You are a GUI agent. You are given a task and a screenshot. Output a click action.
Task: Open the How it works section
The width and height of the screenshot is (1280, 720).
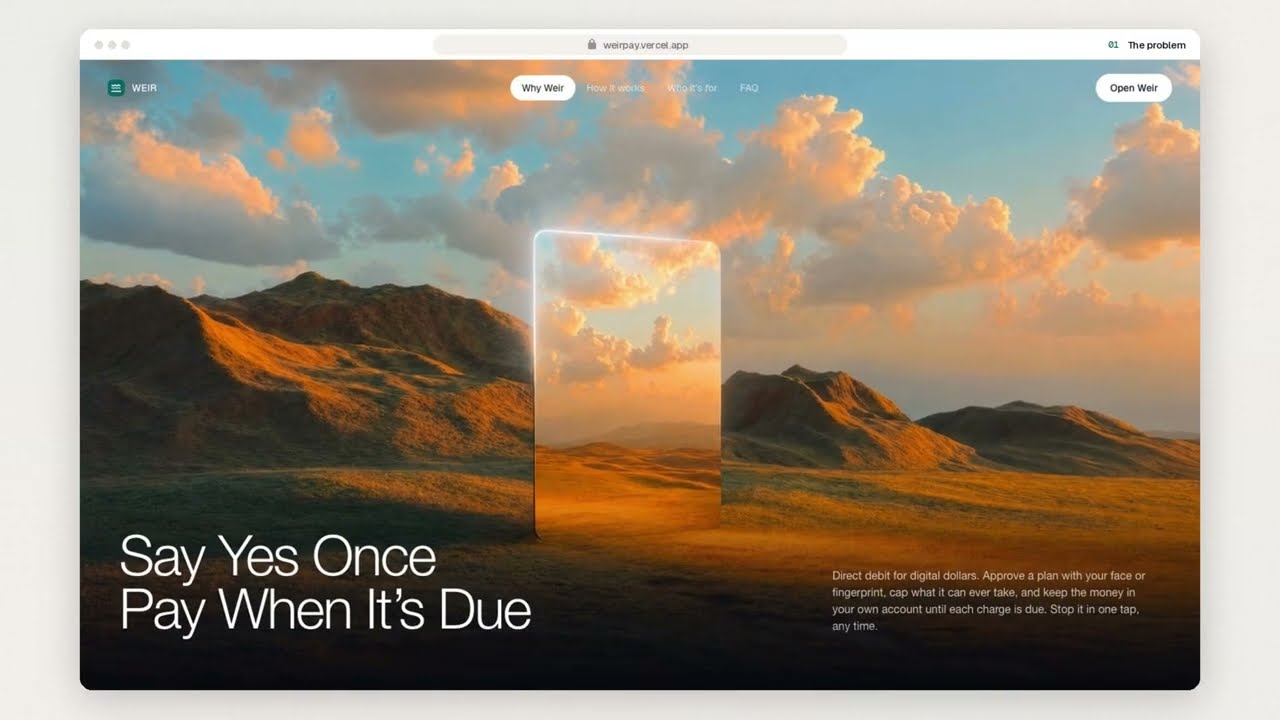click(x=615, y=88)
